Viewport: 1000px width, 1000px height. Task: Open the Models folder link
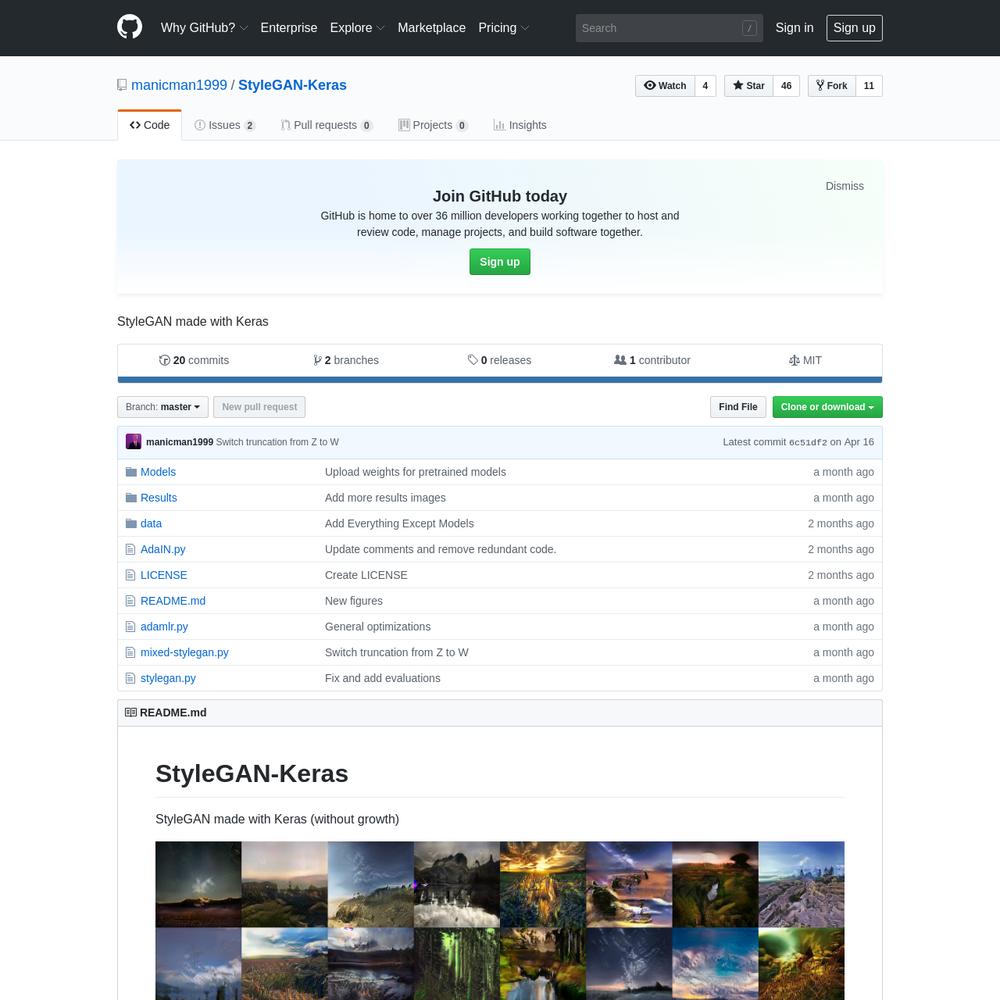[158, 472]
